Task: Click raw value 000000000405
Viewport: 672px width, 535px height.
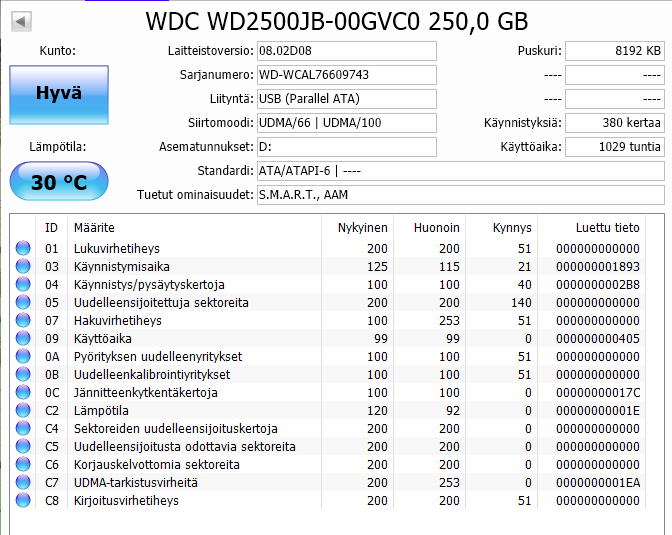Action: click(x=598, y=339)
